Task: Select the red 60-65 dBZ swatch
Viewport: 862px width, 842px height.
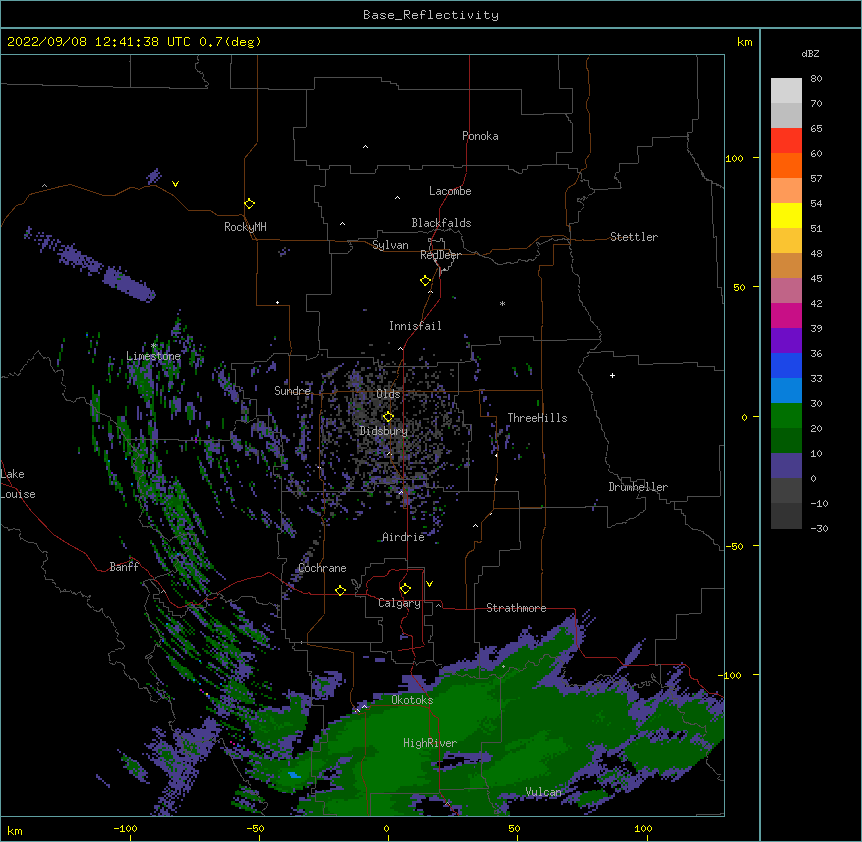Action: 786,141
